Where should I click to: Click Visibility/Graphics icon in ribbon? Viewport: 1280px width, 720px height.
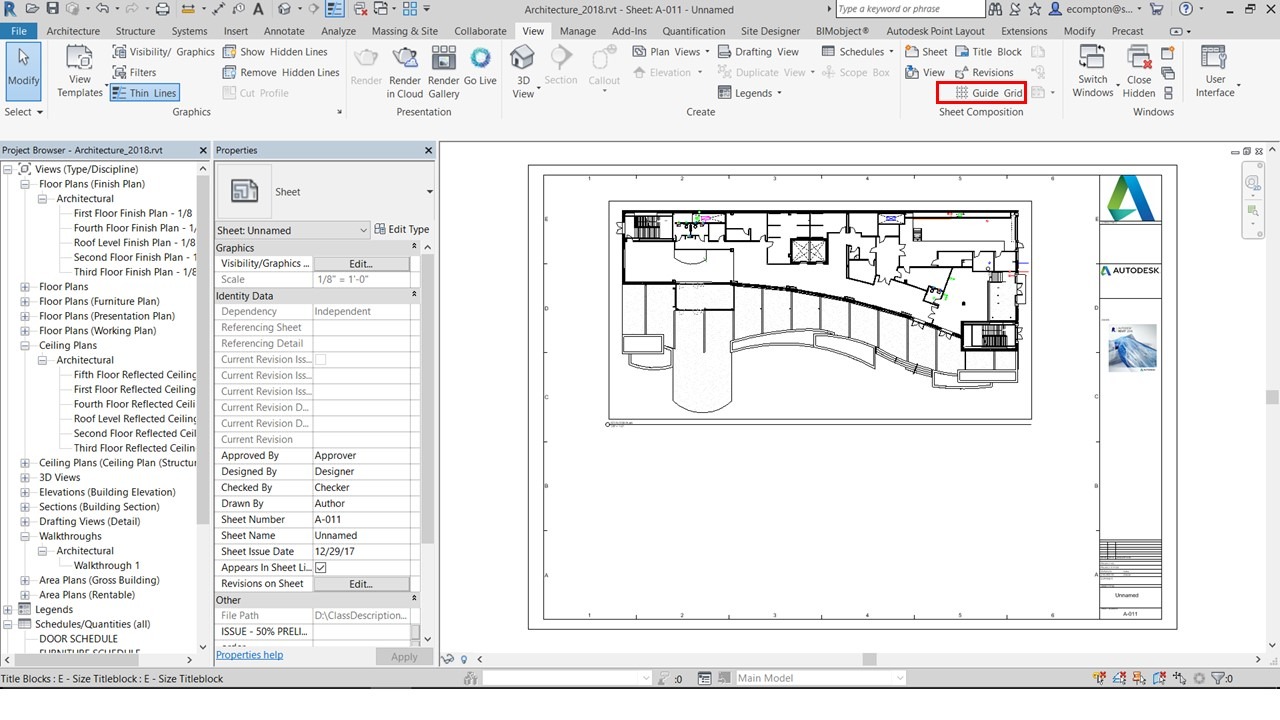click(119, 52)
